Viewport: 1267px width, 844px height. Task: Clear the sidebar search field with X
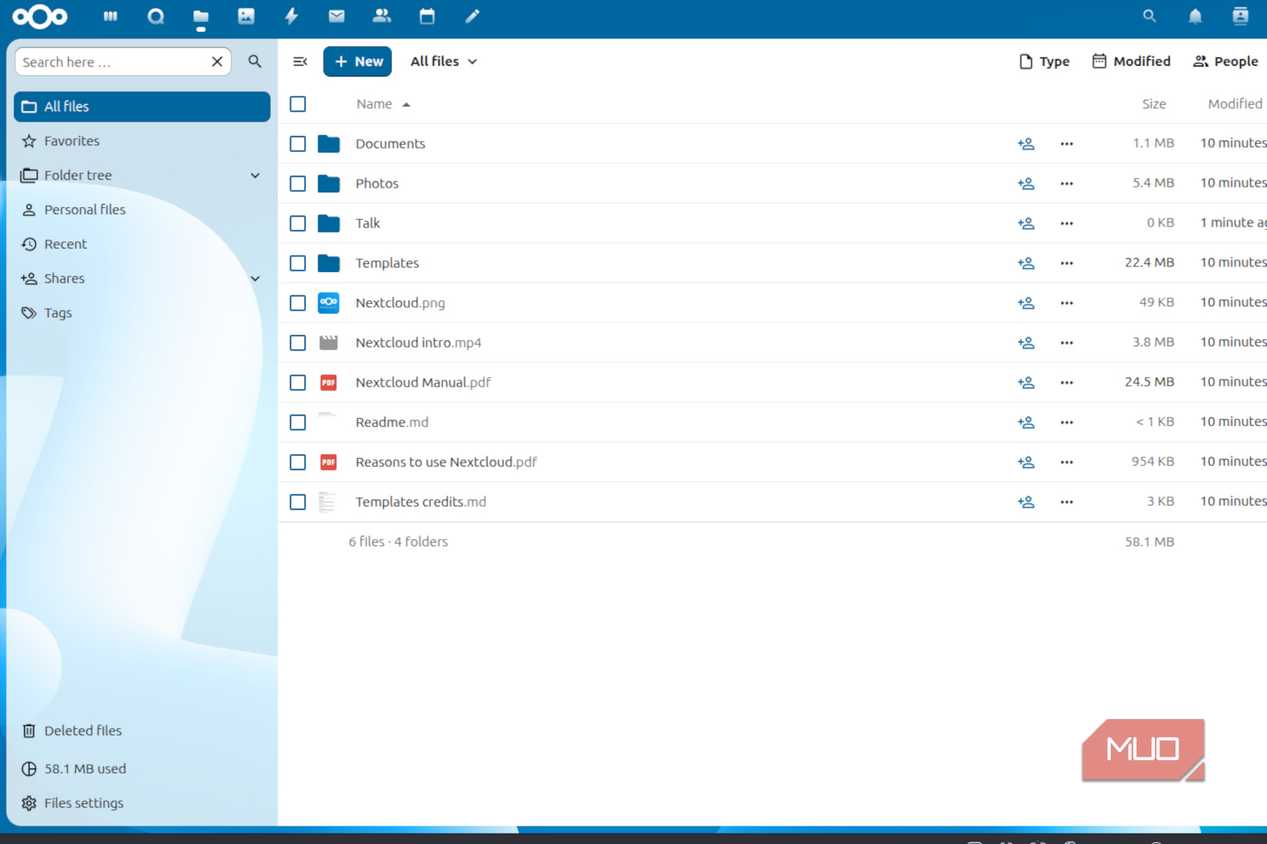pyautogui.click(x=217, y=62)
